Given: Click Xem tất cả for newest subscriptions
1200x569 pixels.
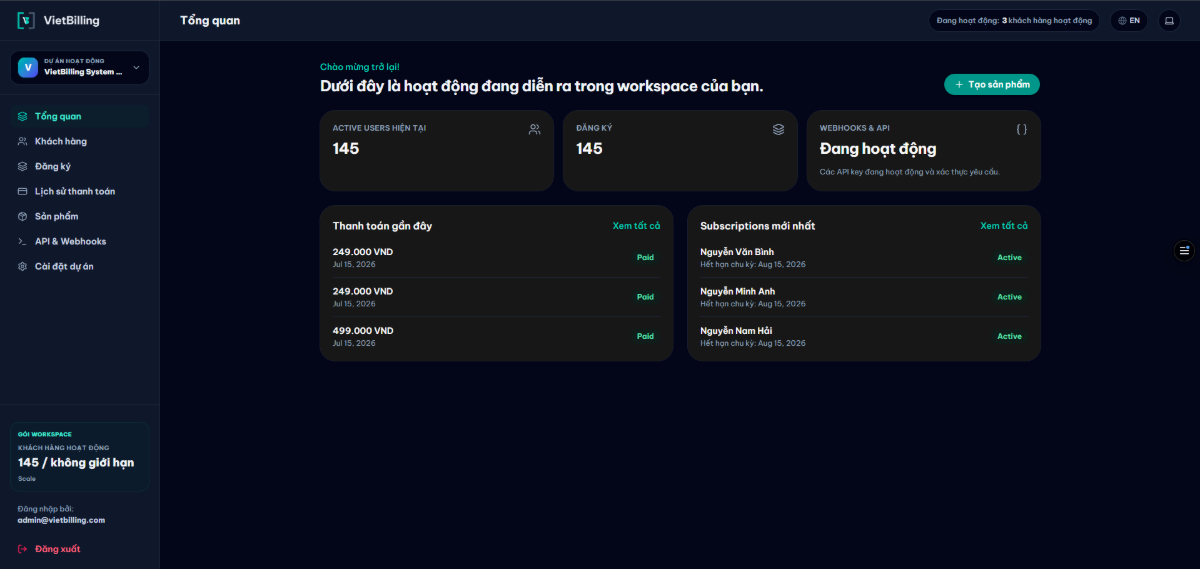Looking at the screenshot, I should [x=1004, y=226].
